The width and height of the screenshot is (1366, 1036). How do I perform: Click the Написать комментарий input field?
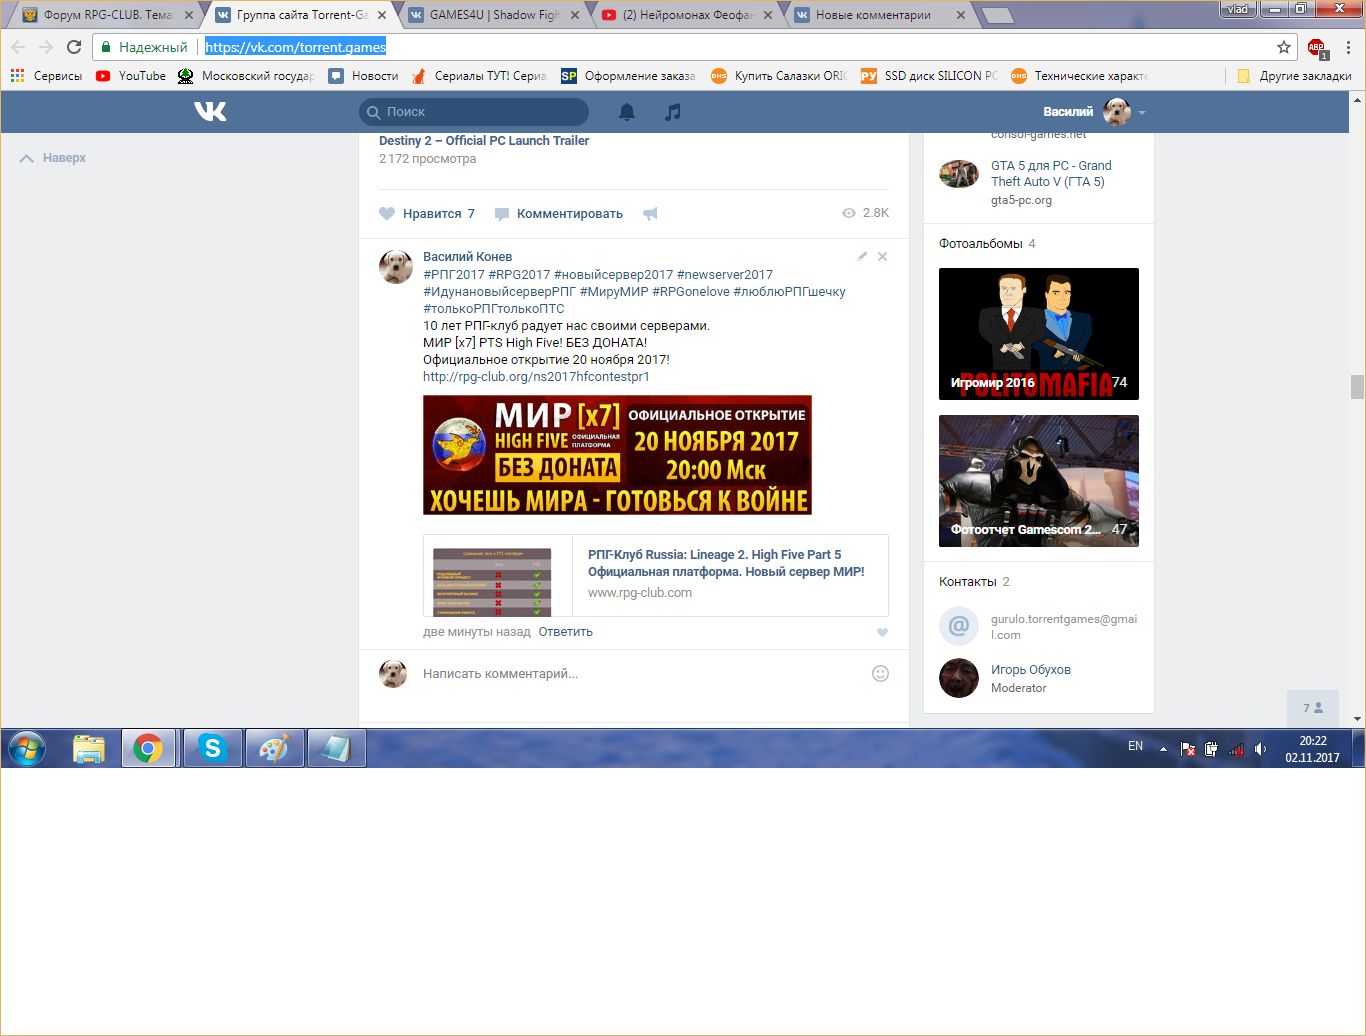pos(640,674)
